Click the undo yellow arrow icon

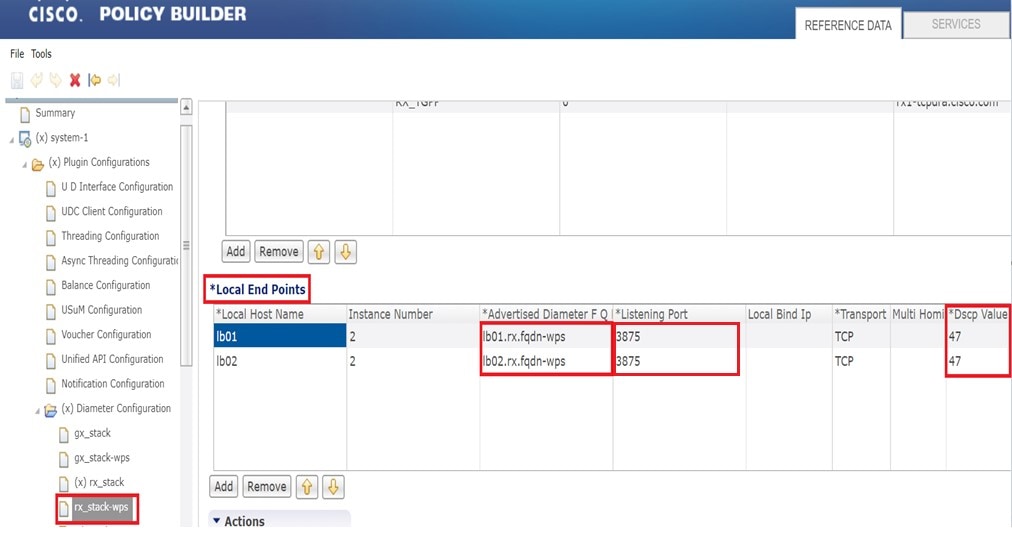click(37, 80)
